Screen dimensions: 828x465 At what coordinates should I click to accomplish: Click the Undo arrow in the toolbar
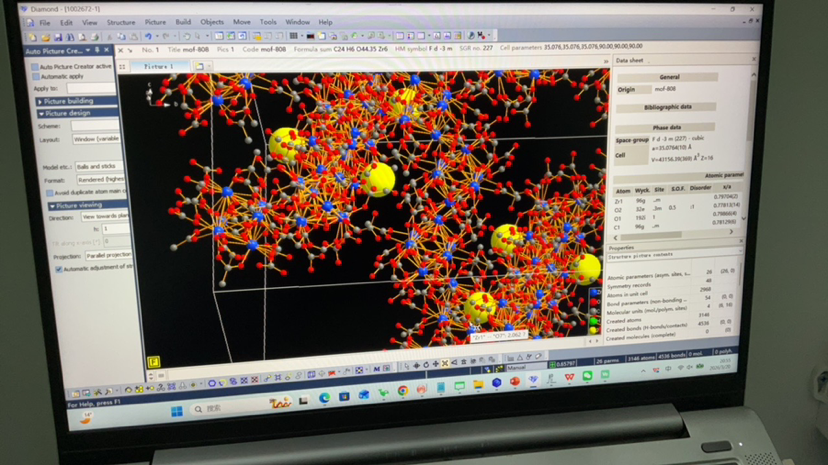tap(148, 37)
